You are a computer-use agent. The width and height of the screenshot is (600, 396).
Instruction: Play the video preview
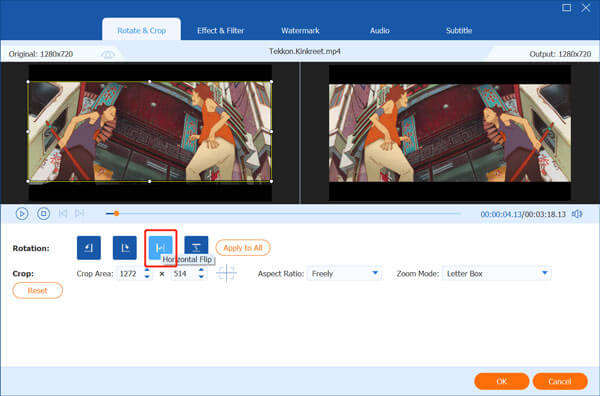[22, 213]
